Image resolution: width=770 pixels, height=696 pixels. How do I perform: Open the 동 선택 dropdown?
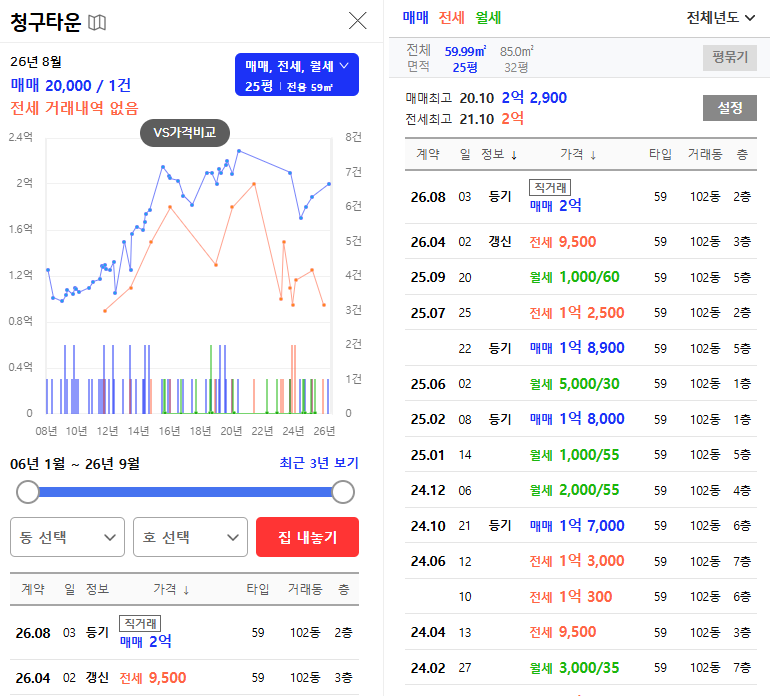tap(67, 537)
